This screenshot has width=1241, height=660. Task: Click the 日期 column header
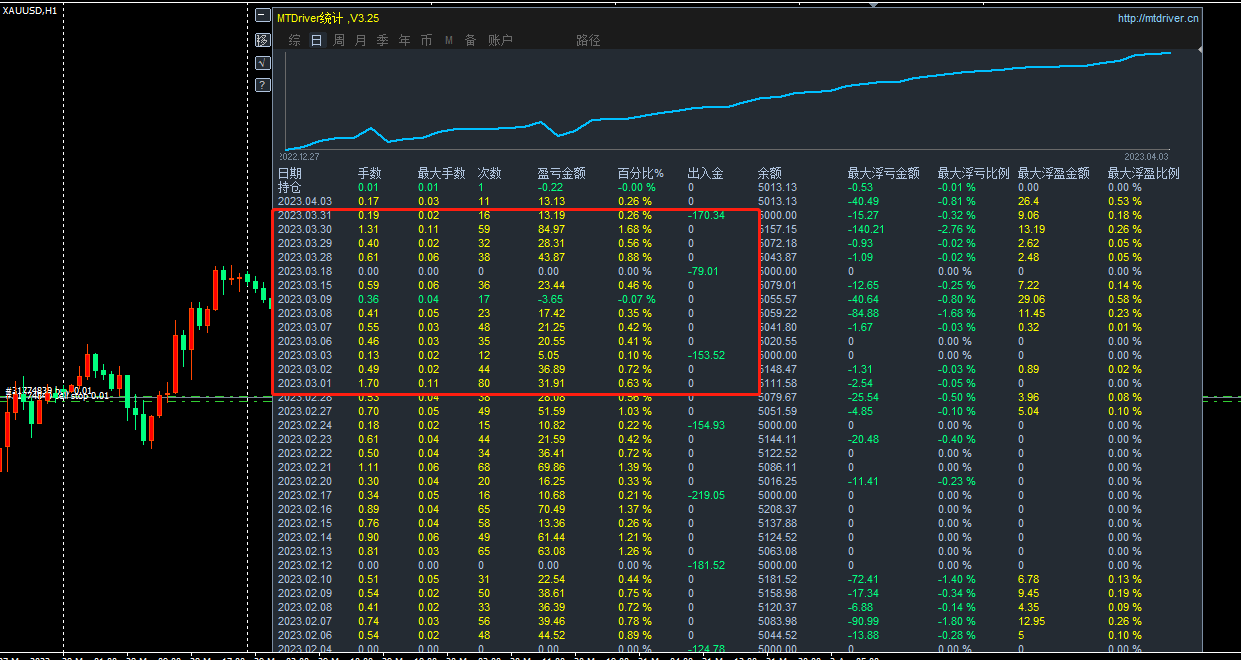click(x=289, y=173)
